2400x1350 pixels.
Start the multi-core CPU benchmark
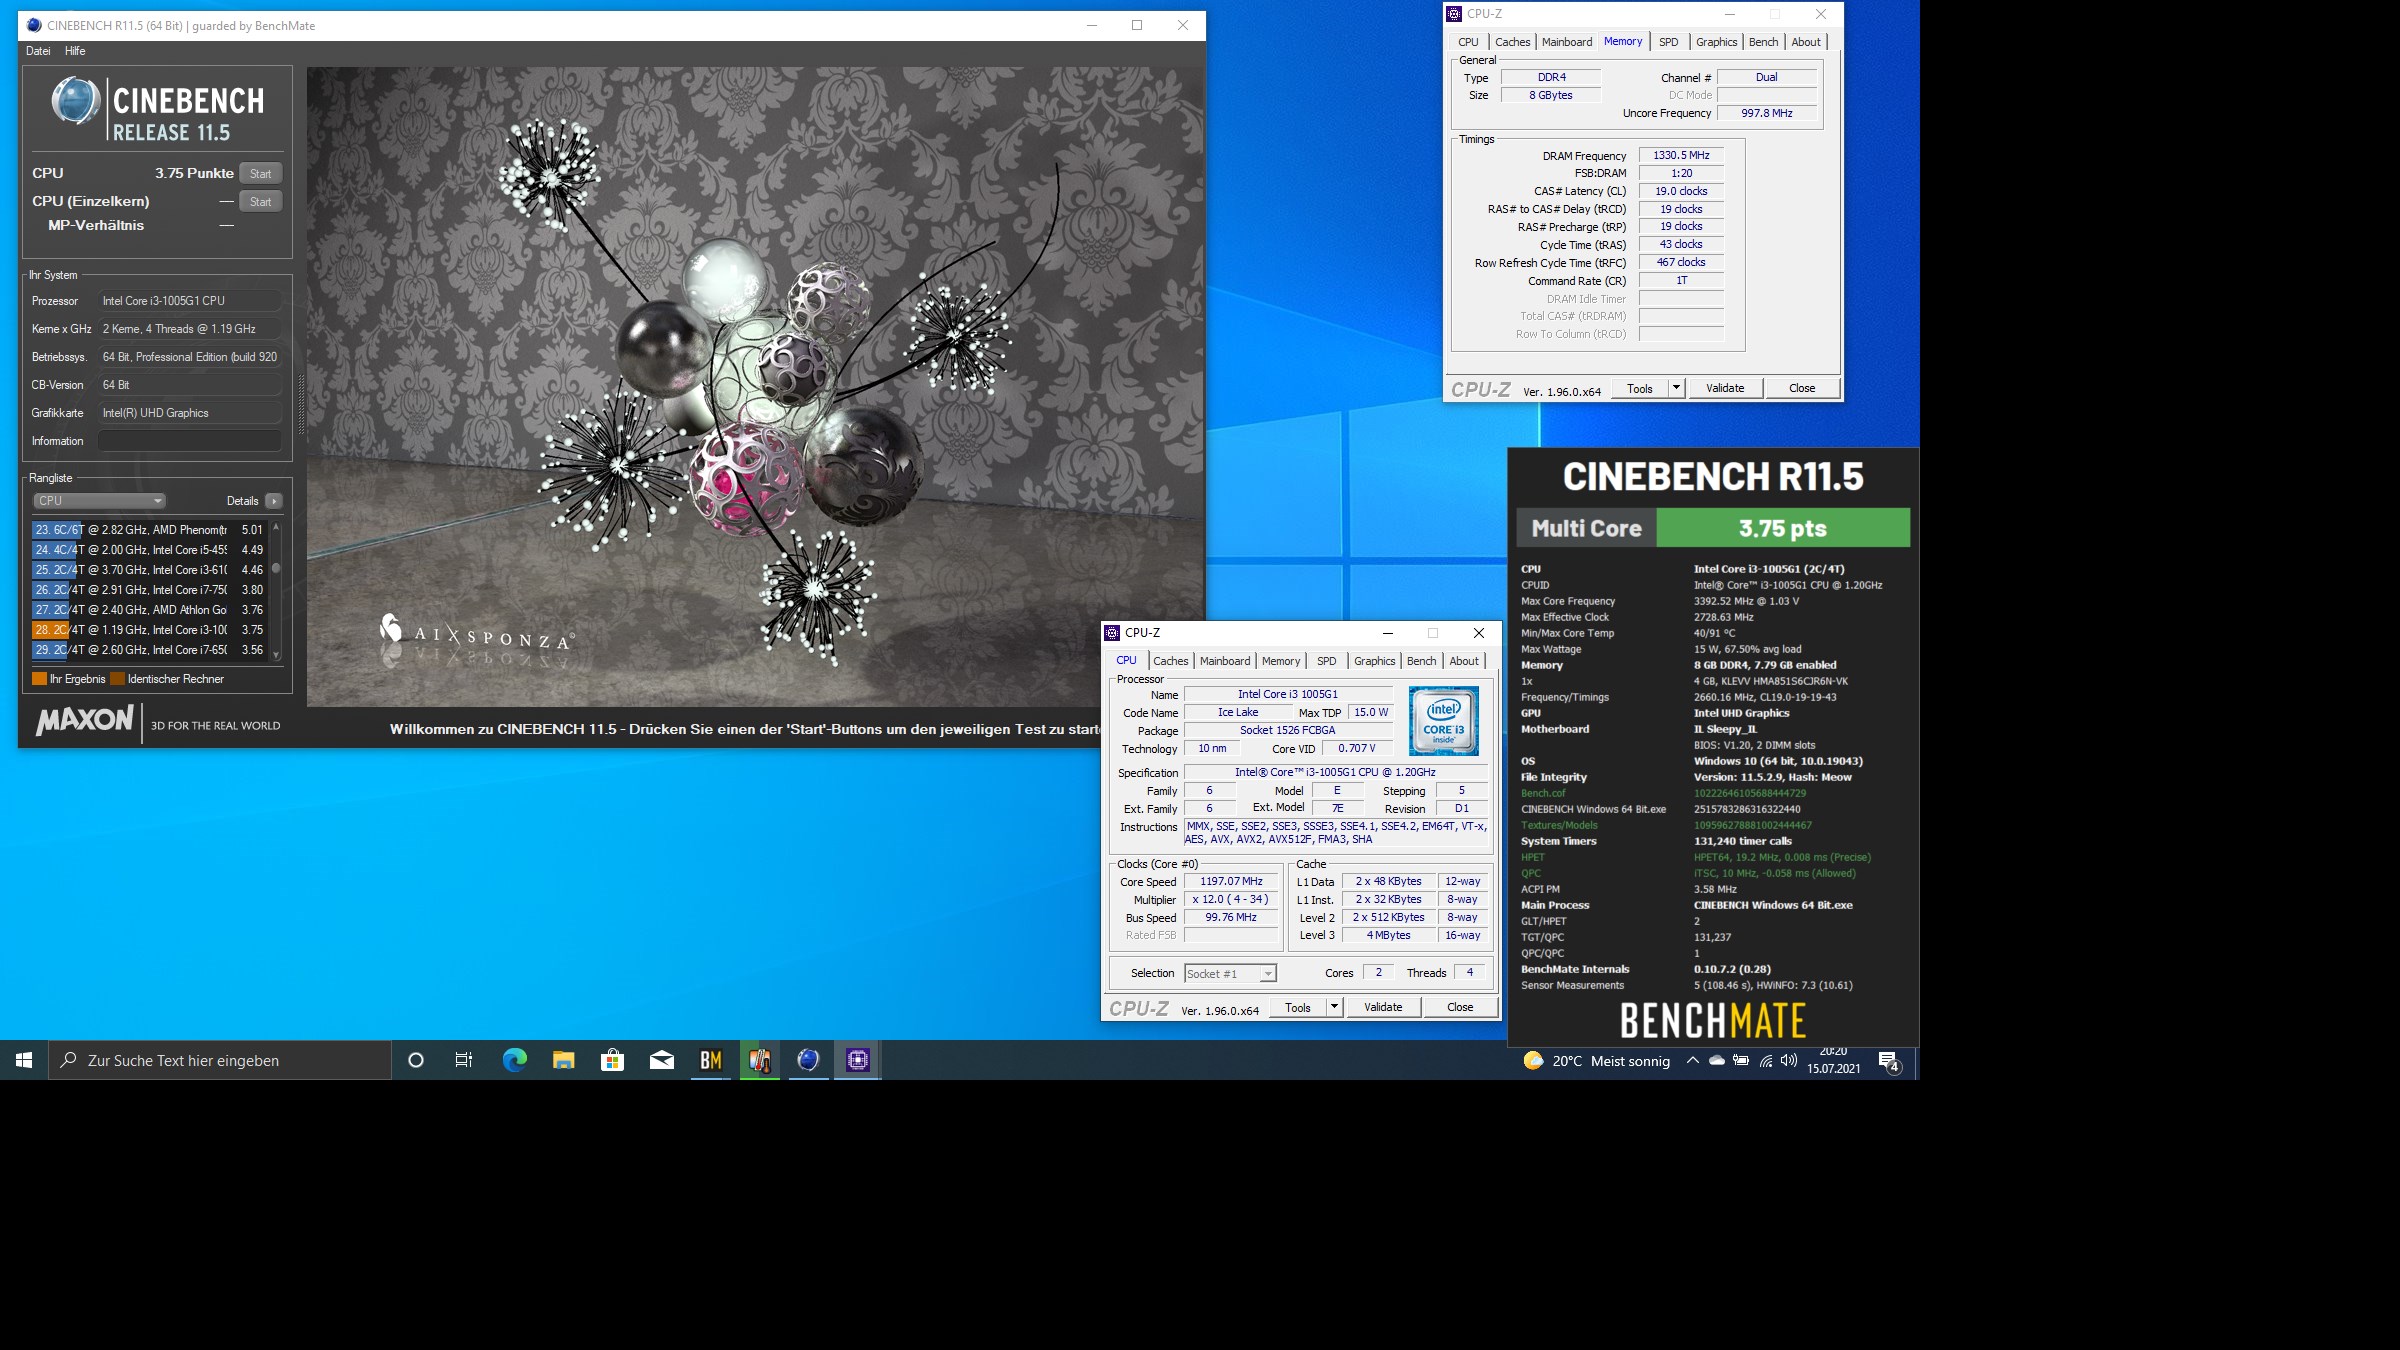[x=260, y=173]
